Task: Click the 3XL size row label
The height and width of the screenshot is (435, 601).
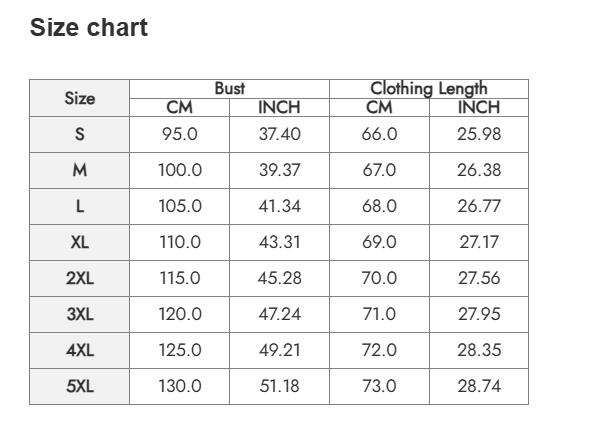Action: 80,314
